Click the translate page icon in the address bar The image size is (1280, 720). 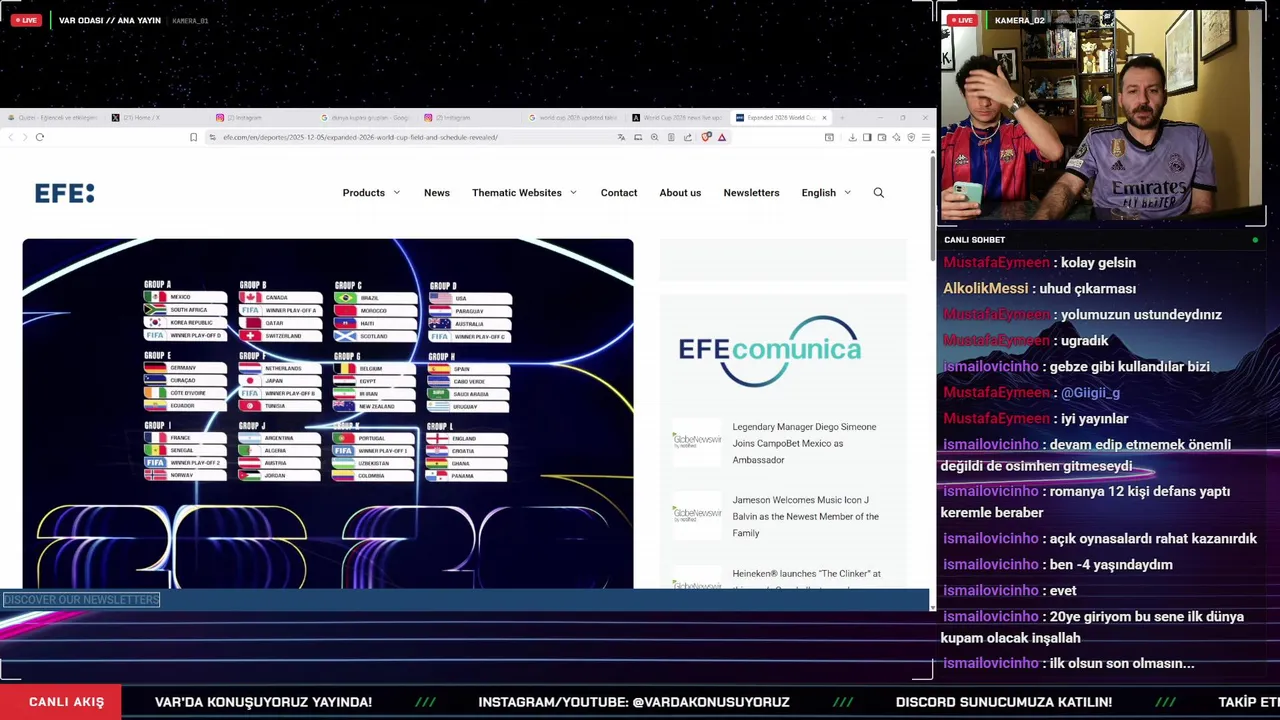pyautogui.click(x=621, y=137)
